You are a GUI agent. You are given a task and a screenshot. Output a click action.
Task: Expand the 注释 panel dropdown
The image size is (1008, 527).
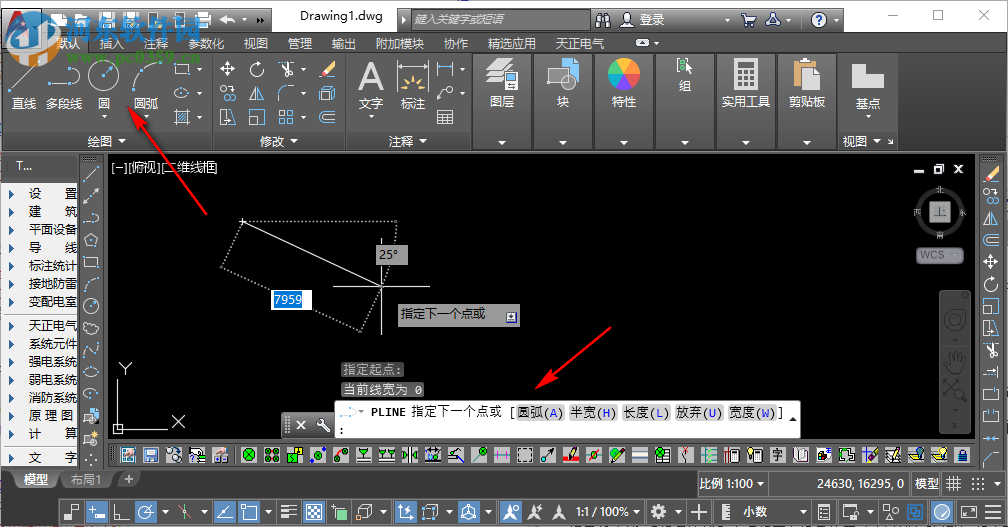[x=408, y=141]
